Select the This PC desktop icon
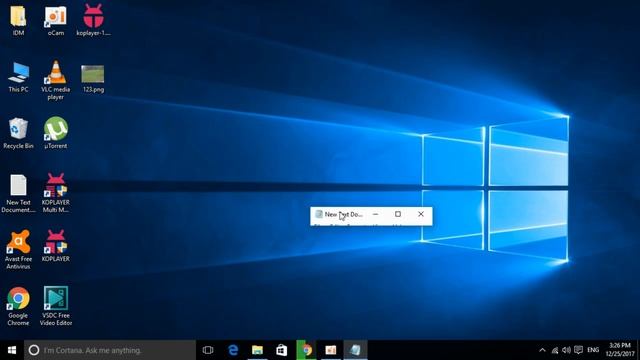The image size is (640, 360). (x=18, y=76)
